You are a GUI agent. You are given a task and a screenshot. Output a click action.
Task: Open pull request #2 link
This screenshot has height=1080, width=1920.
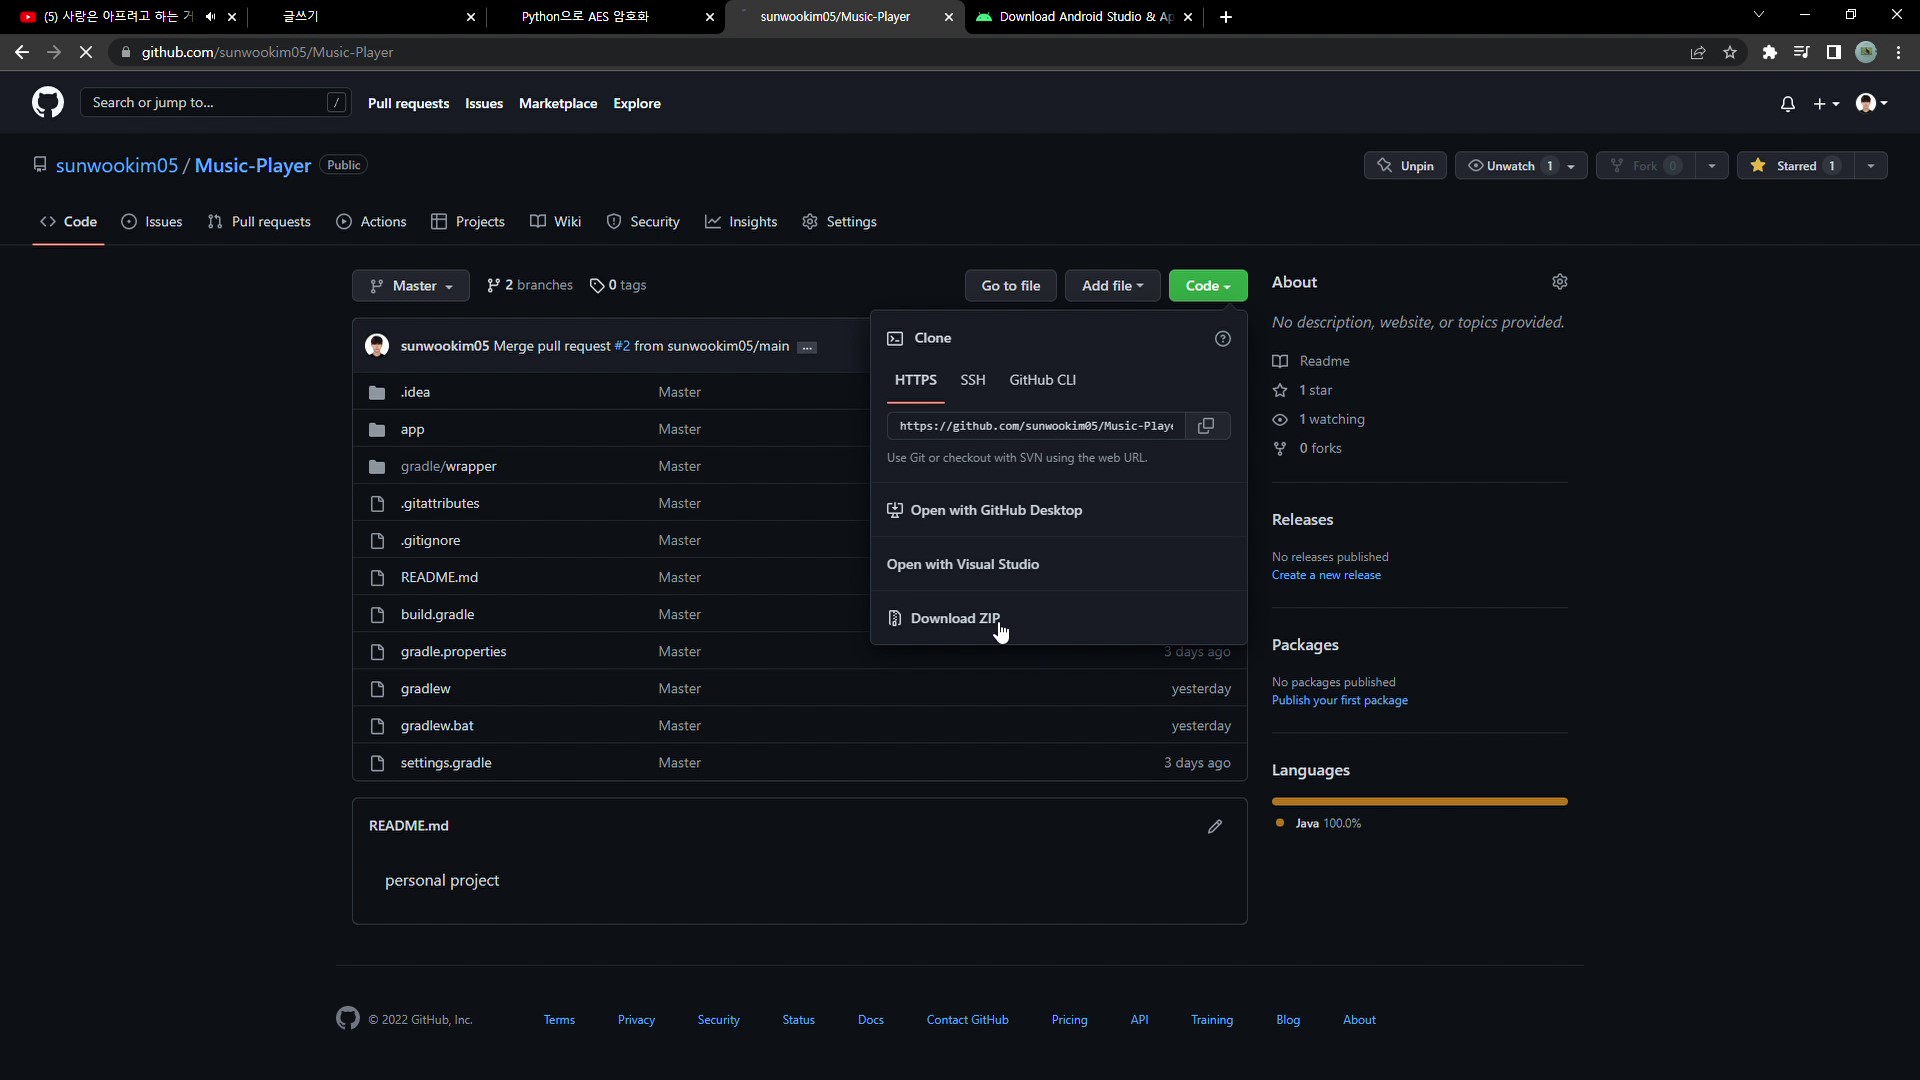[x=622, y=346]
